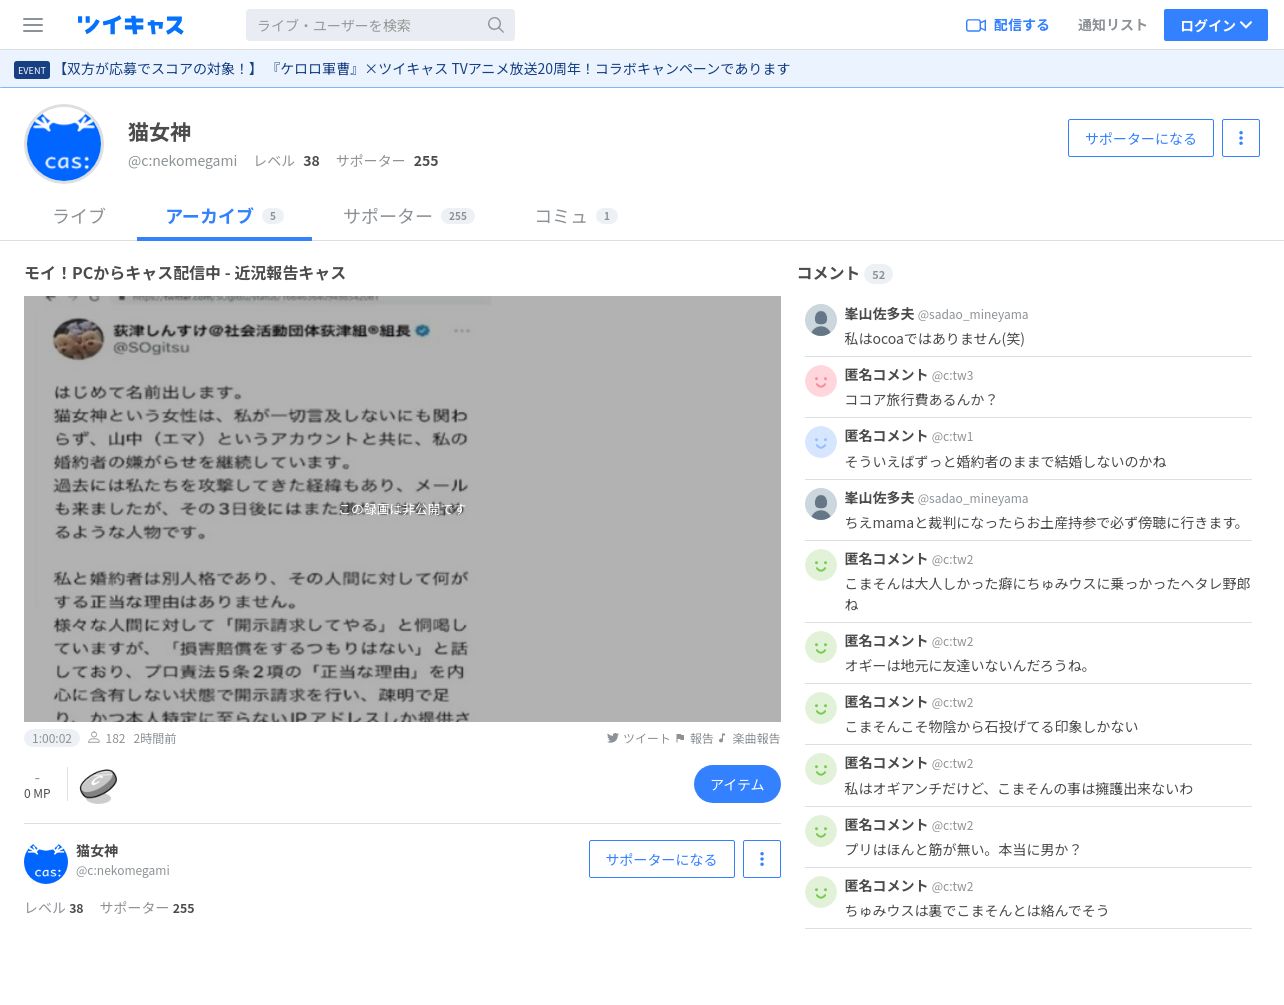Switch to the ライブ tab
Viewport: 1284px width, 1005px height.
pyautogui.click(x=79, y=216)
